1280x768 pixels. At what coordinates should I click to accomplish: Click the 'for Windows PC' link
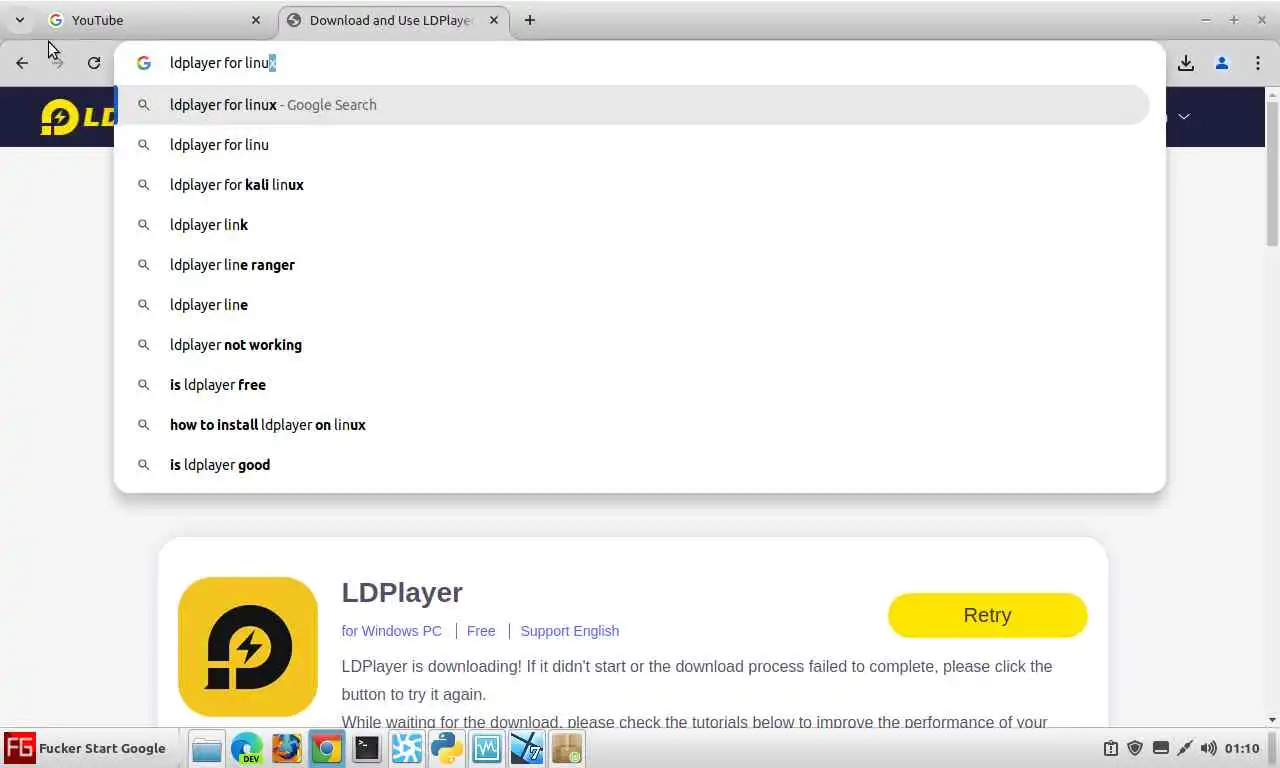(x=392, y=631)
